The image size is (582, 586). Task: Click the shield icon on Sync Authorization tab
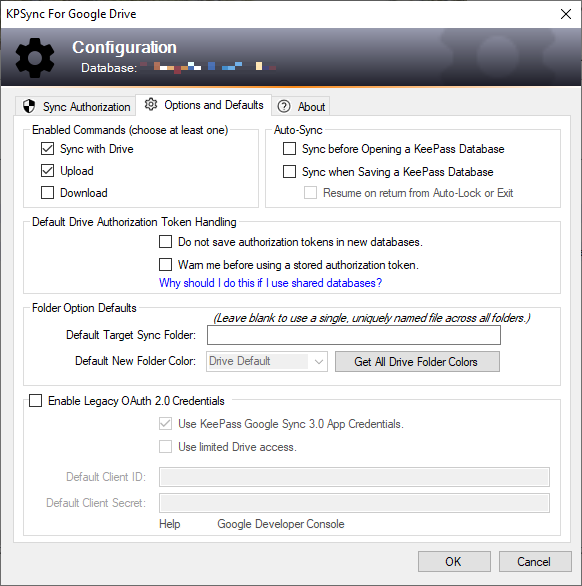click(29, 106)
